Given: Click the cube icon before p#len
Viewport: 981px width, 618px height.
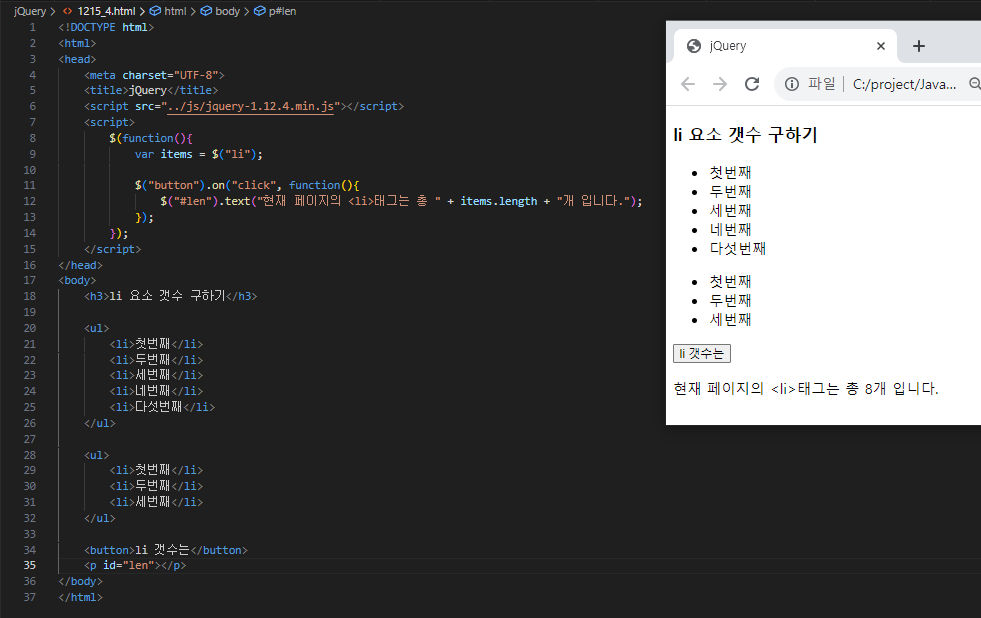Looking at the screenshot, I should point(260,11).
